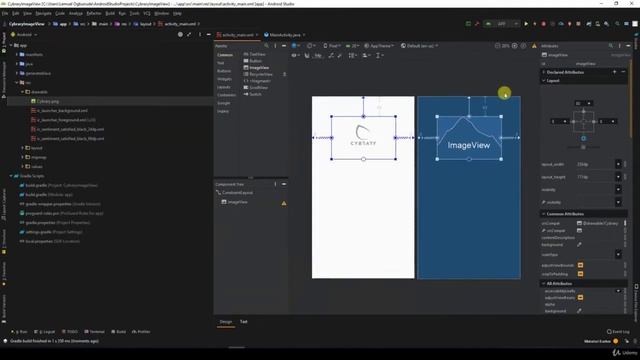This screenshot has height=360, width=640.
Task: Search attributes in Attributes panel
Action: pos(611,46)
